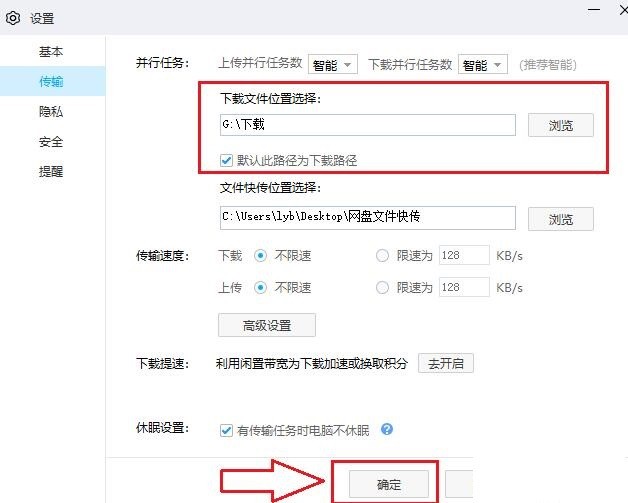Click the settings gear icon in title bar
Screen dimensions: 628x503
[x=13, y=18]
